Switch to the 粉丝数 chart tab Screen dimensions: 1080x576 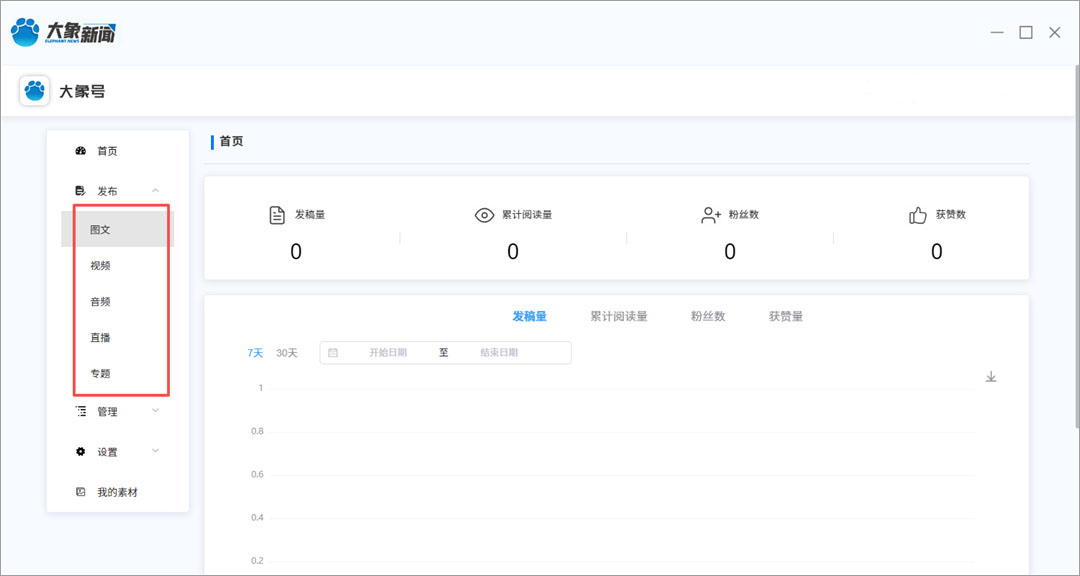point(708,316)
